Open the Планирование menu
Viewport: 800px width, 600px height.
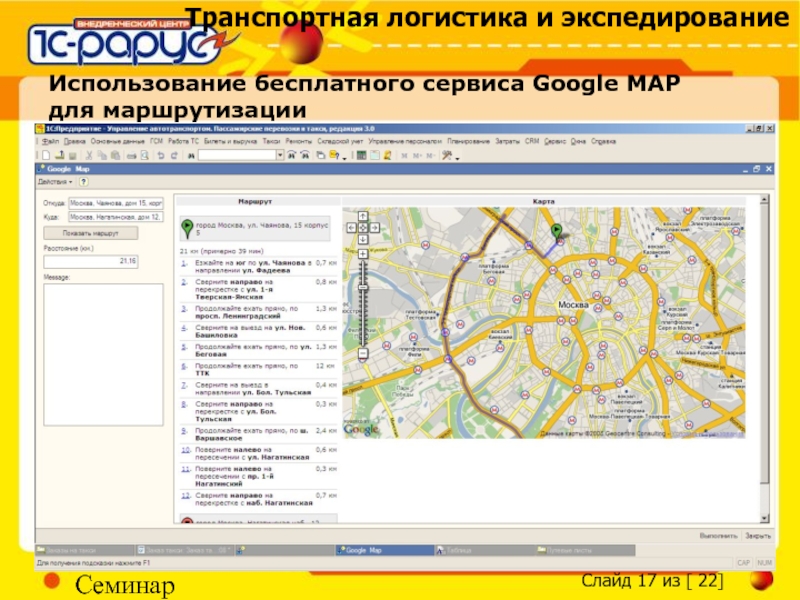tap(468, 141)
